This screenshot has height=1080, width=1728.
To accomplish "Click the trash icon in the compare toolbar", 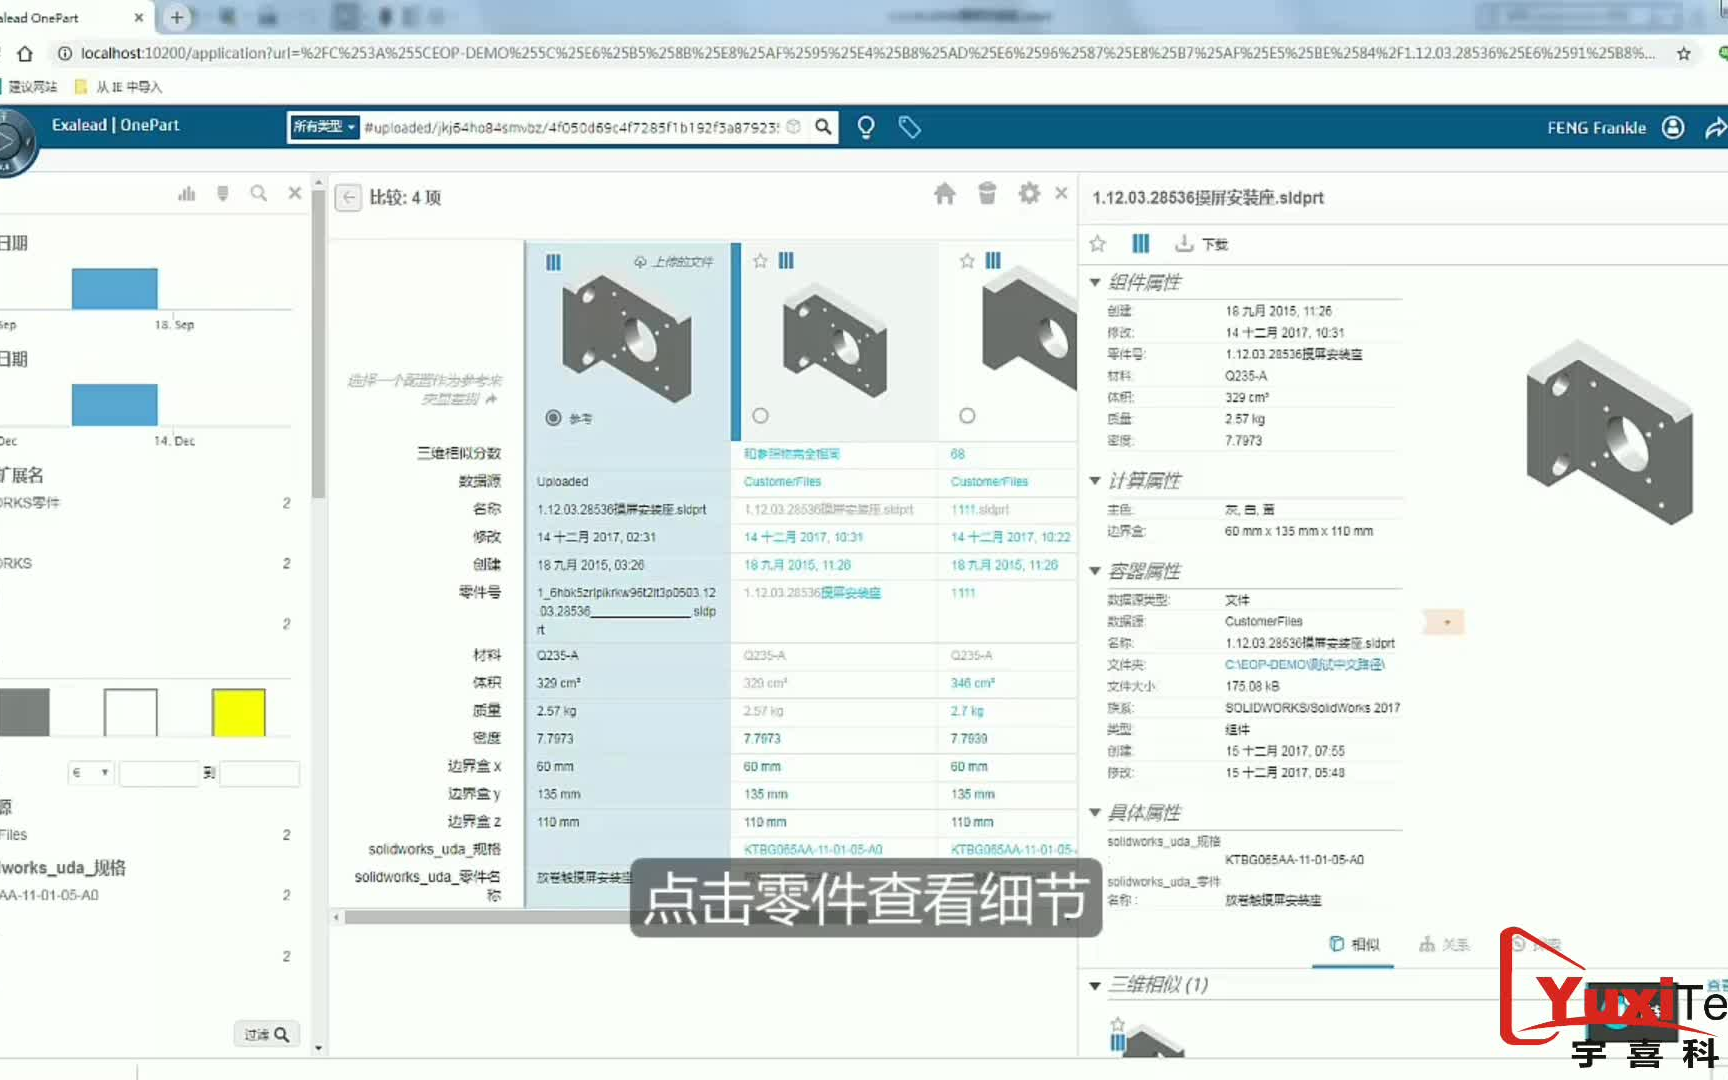I will point(987,194).
